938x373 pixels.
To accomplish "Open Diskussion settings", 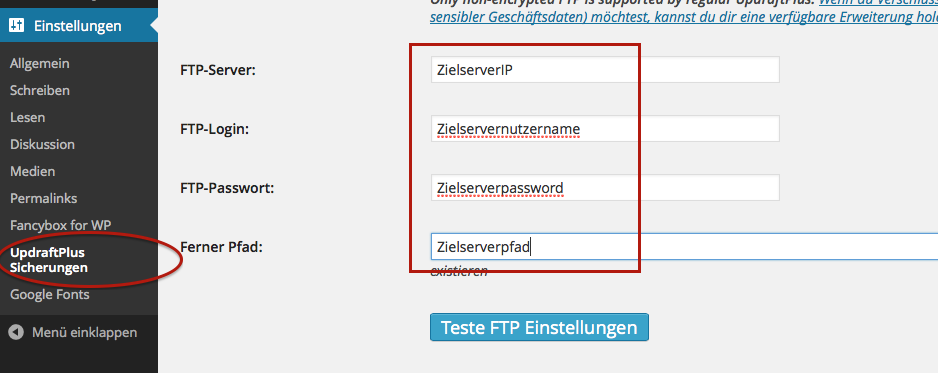I will tap(42, 144).
